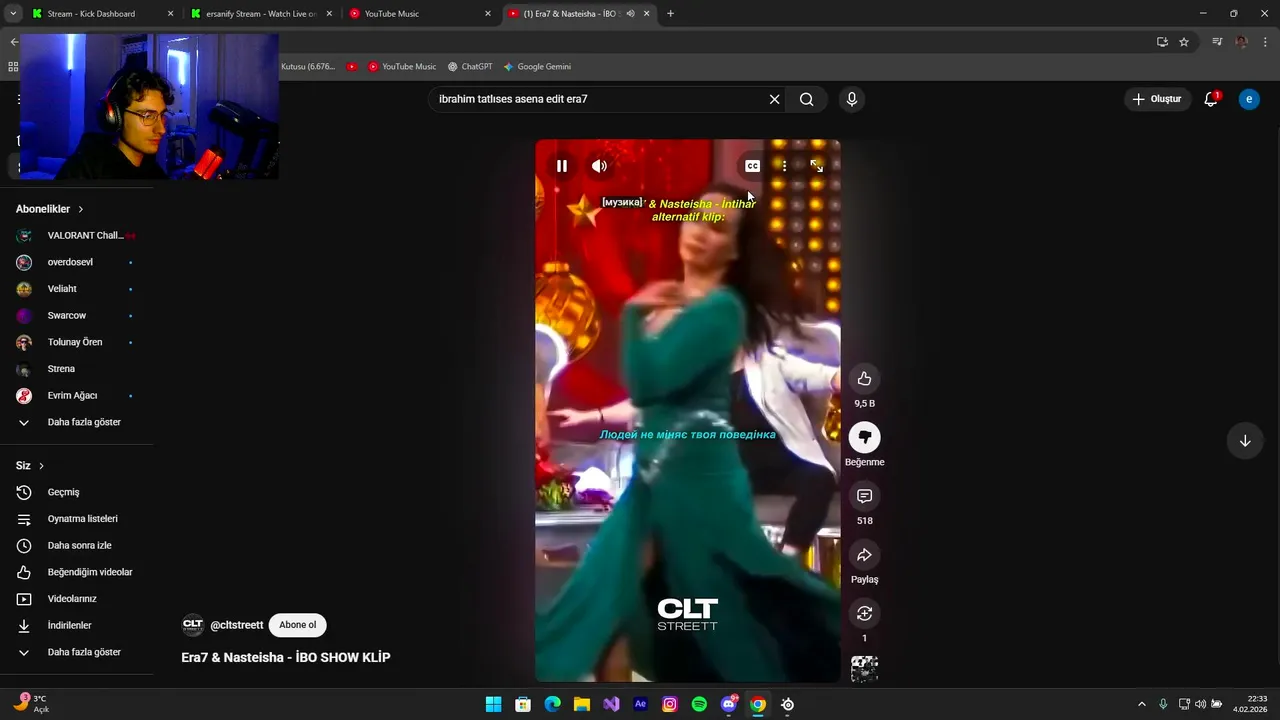Show hidden system tray icons
The image size is (1280, 720).
point(1141,704)
